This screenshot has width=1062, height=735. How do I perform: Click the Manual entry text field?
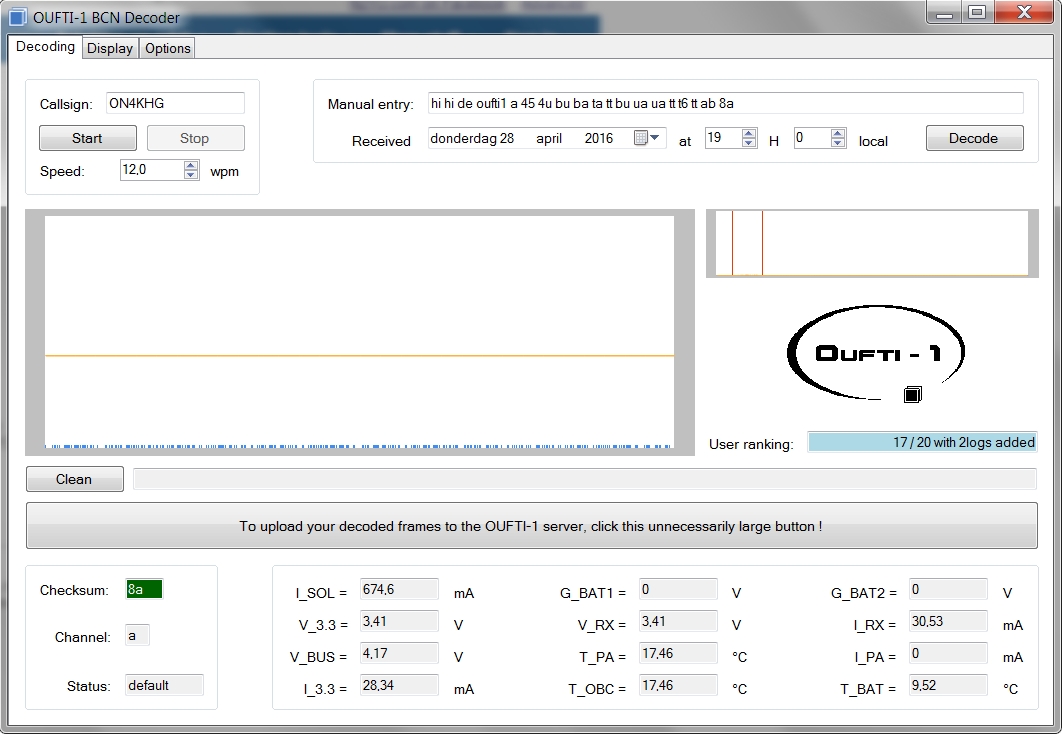(725, 103)
